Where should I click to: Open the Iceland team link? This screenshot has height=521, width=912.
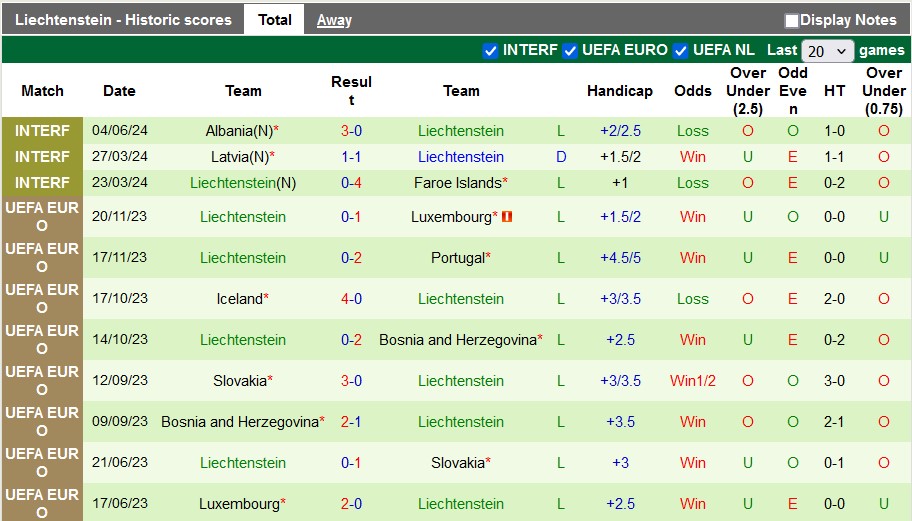point(240,299)
